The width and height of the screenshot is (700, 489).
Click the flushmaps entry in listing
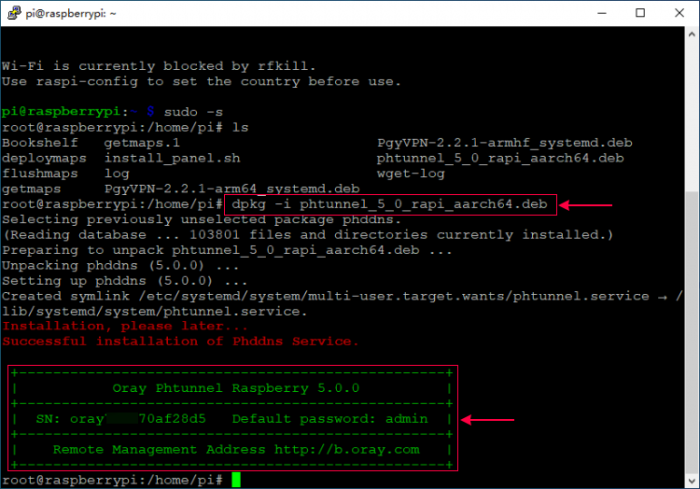point(40,173)
